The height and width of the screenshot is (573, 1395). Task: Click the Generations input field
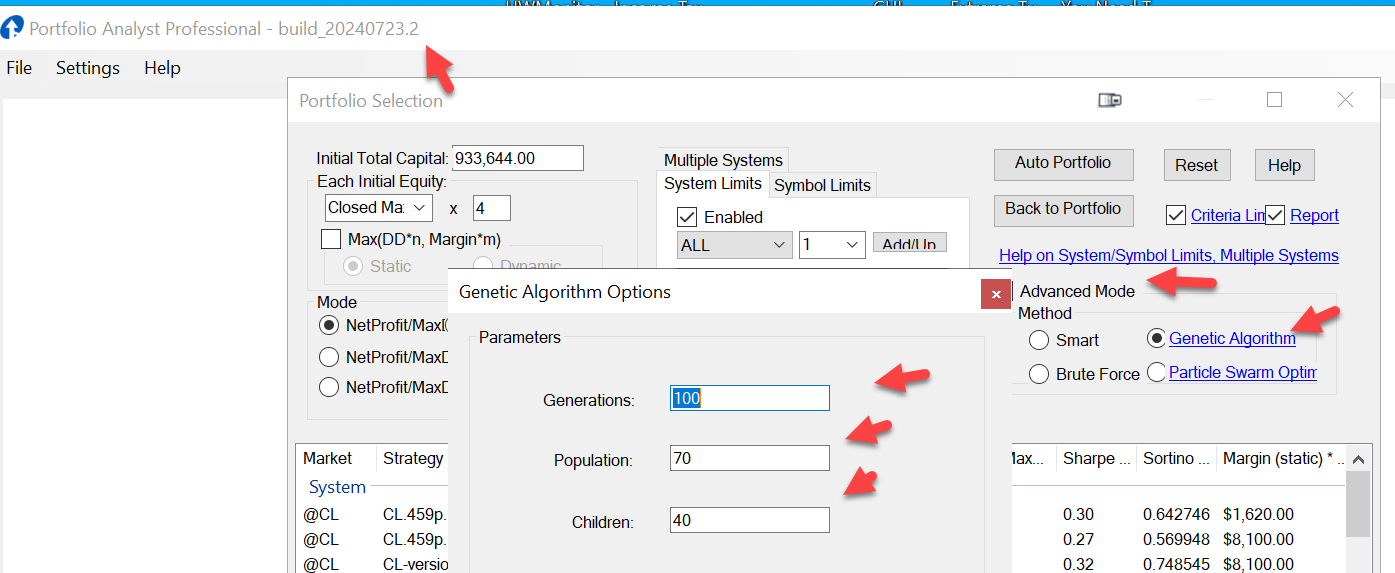point(749,398)
